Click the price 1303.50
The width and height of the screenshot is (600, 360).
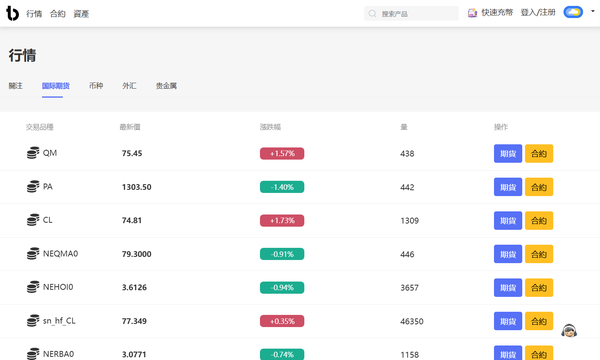(137, 187)
